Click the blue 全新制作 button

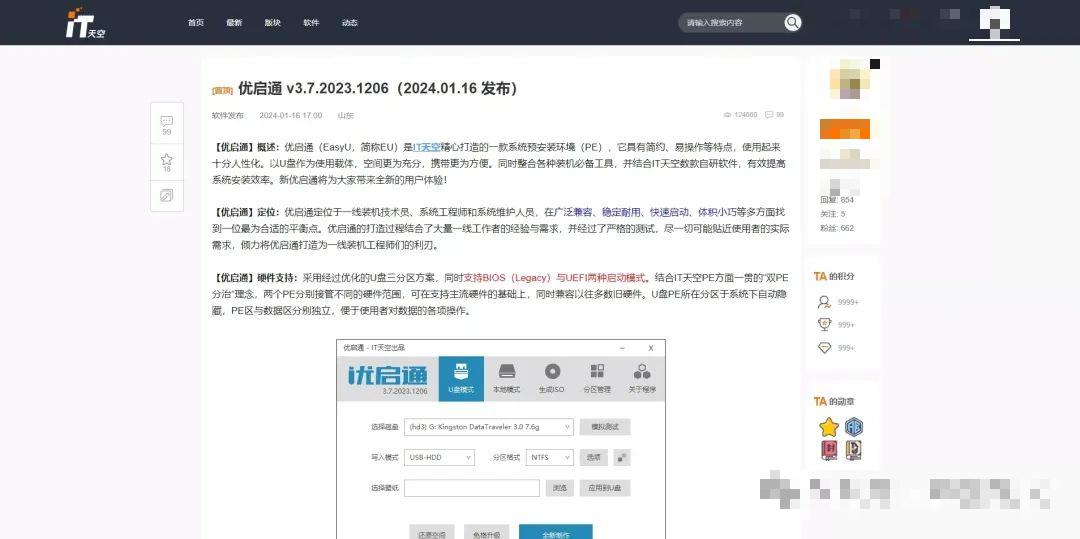(555, 532)
